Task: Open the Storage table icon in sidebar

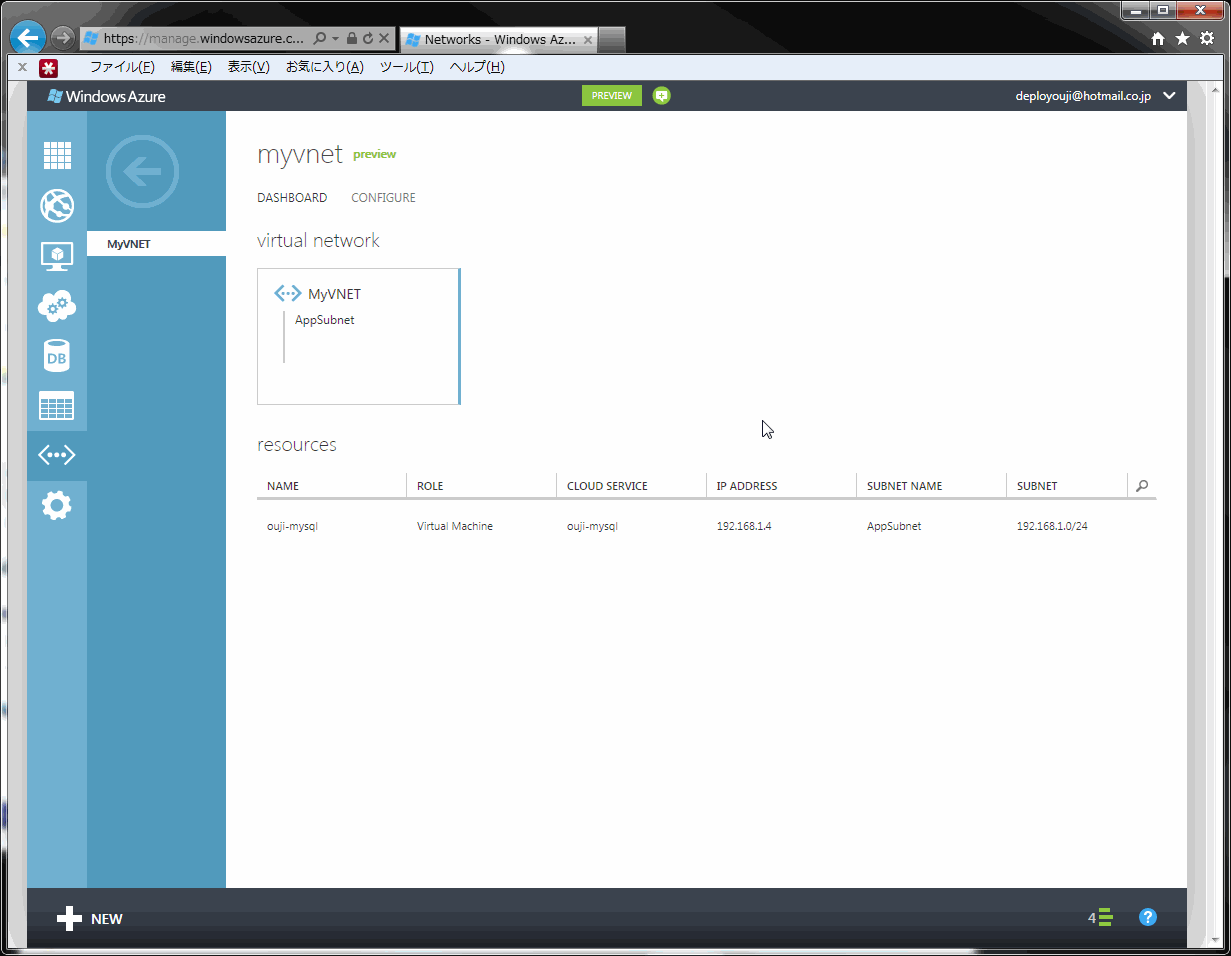Action: (x=57, y=406)
